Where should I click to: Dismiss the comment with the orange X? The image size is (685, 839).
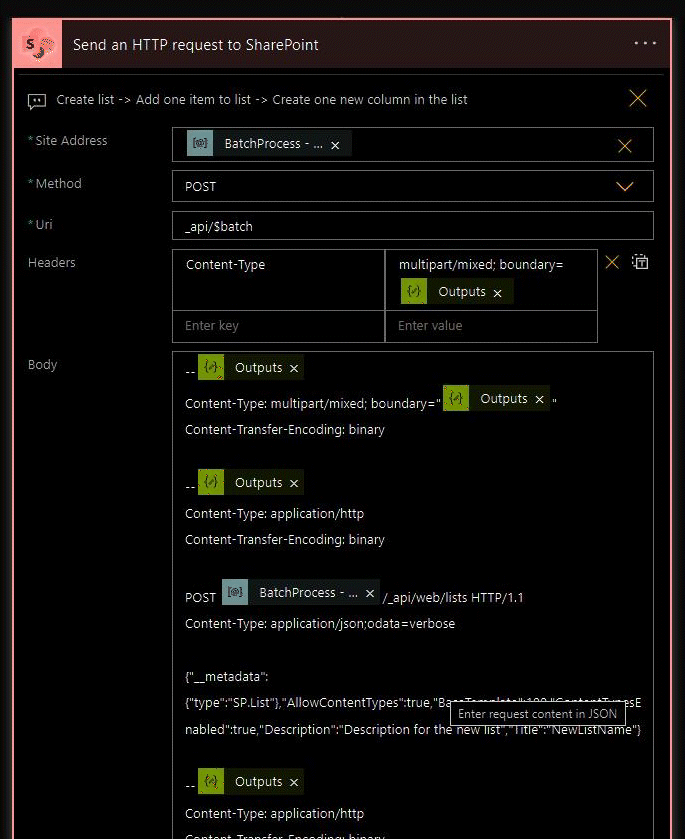[637, 98]
